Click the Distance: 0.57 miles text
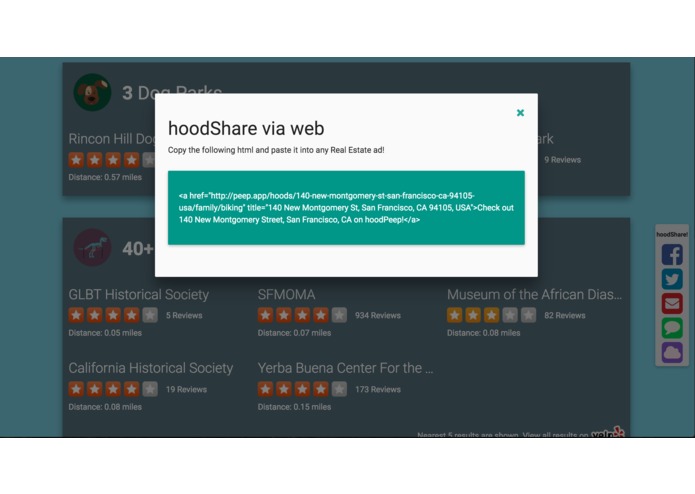The width and height of the screenshot is (695, 494). click(x=105, y=177)
